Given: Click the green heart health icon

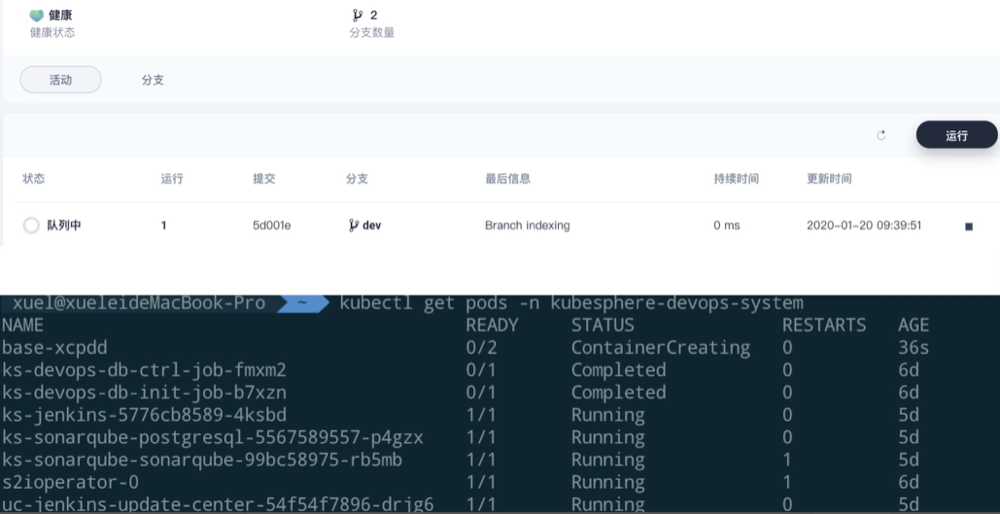Looking at the screenshot, I should (x=37, y=16).
